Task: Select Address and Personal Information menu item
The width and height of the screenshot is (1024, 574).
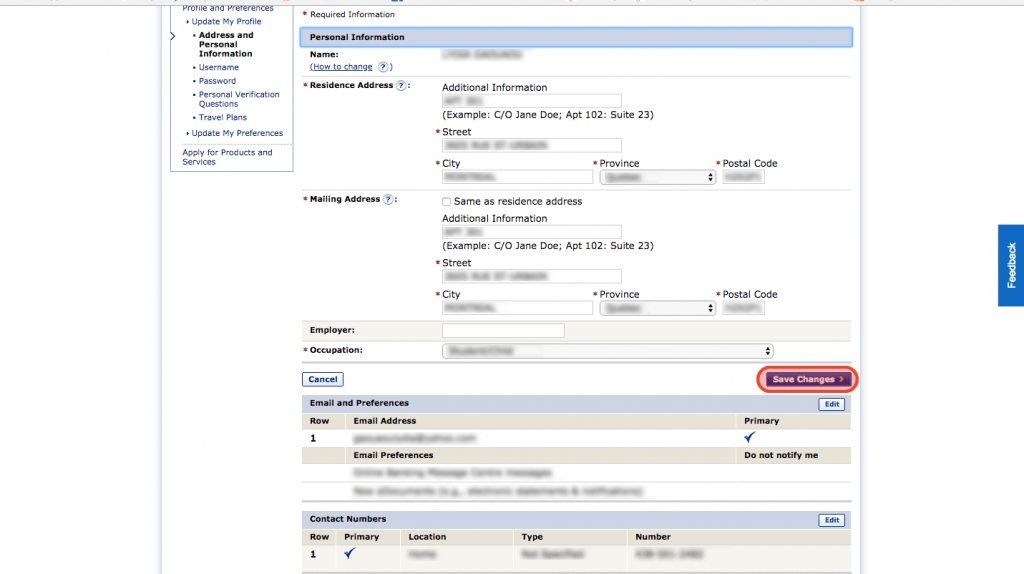Action: 226,44
